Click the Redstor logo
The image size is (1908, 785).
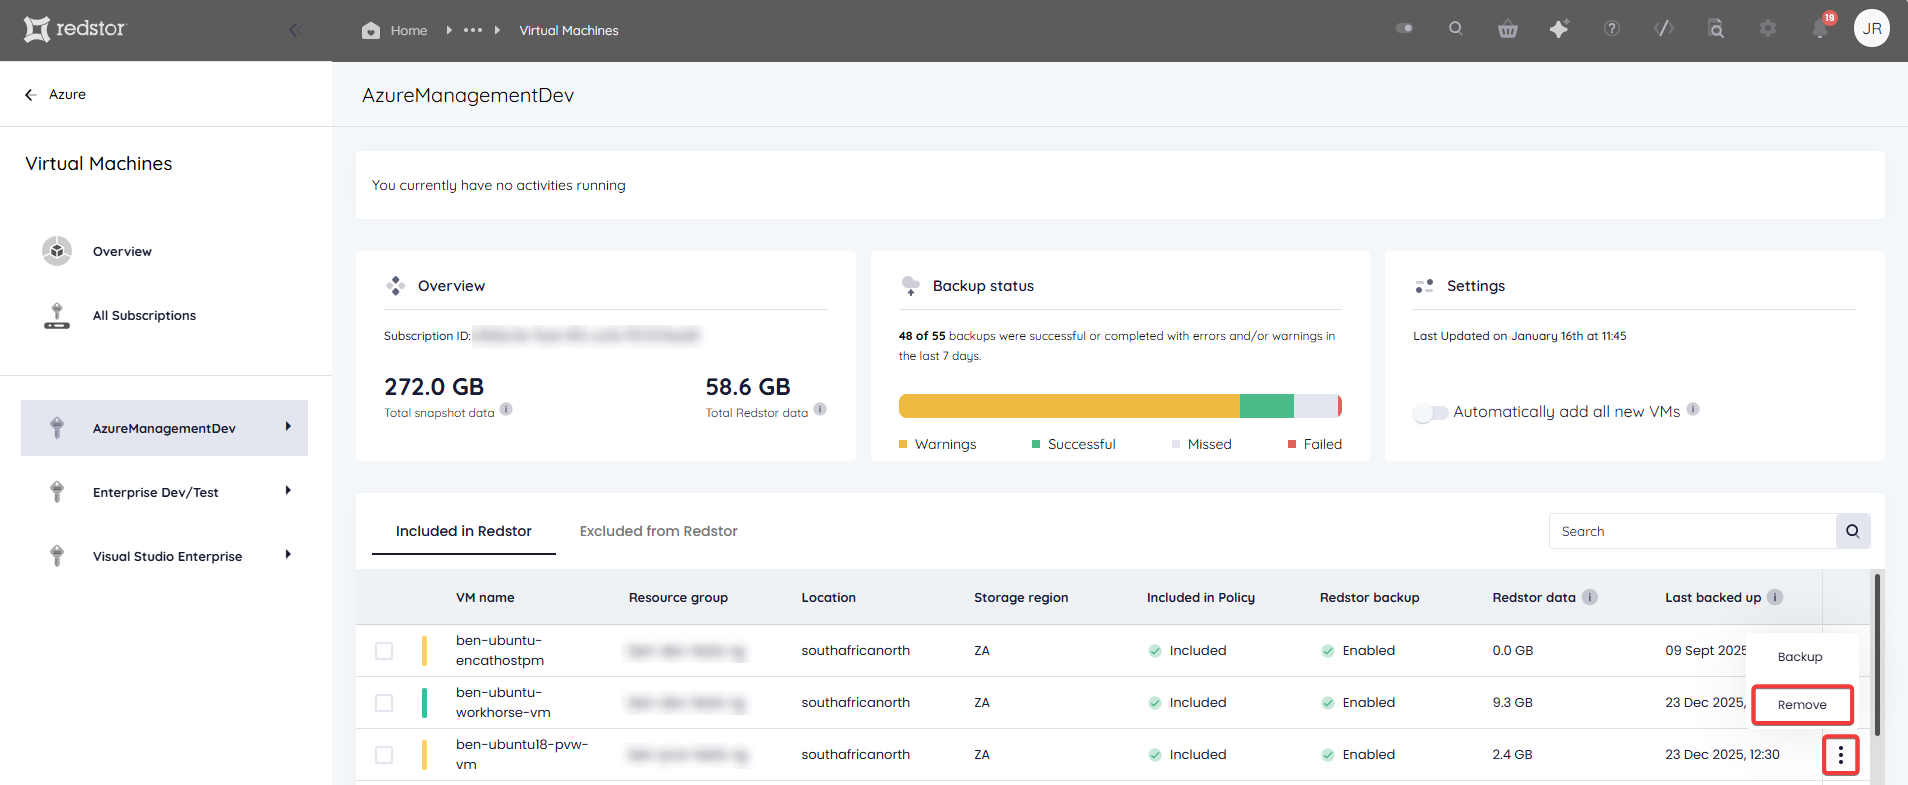click(x=75, y=29)
